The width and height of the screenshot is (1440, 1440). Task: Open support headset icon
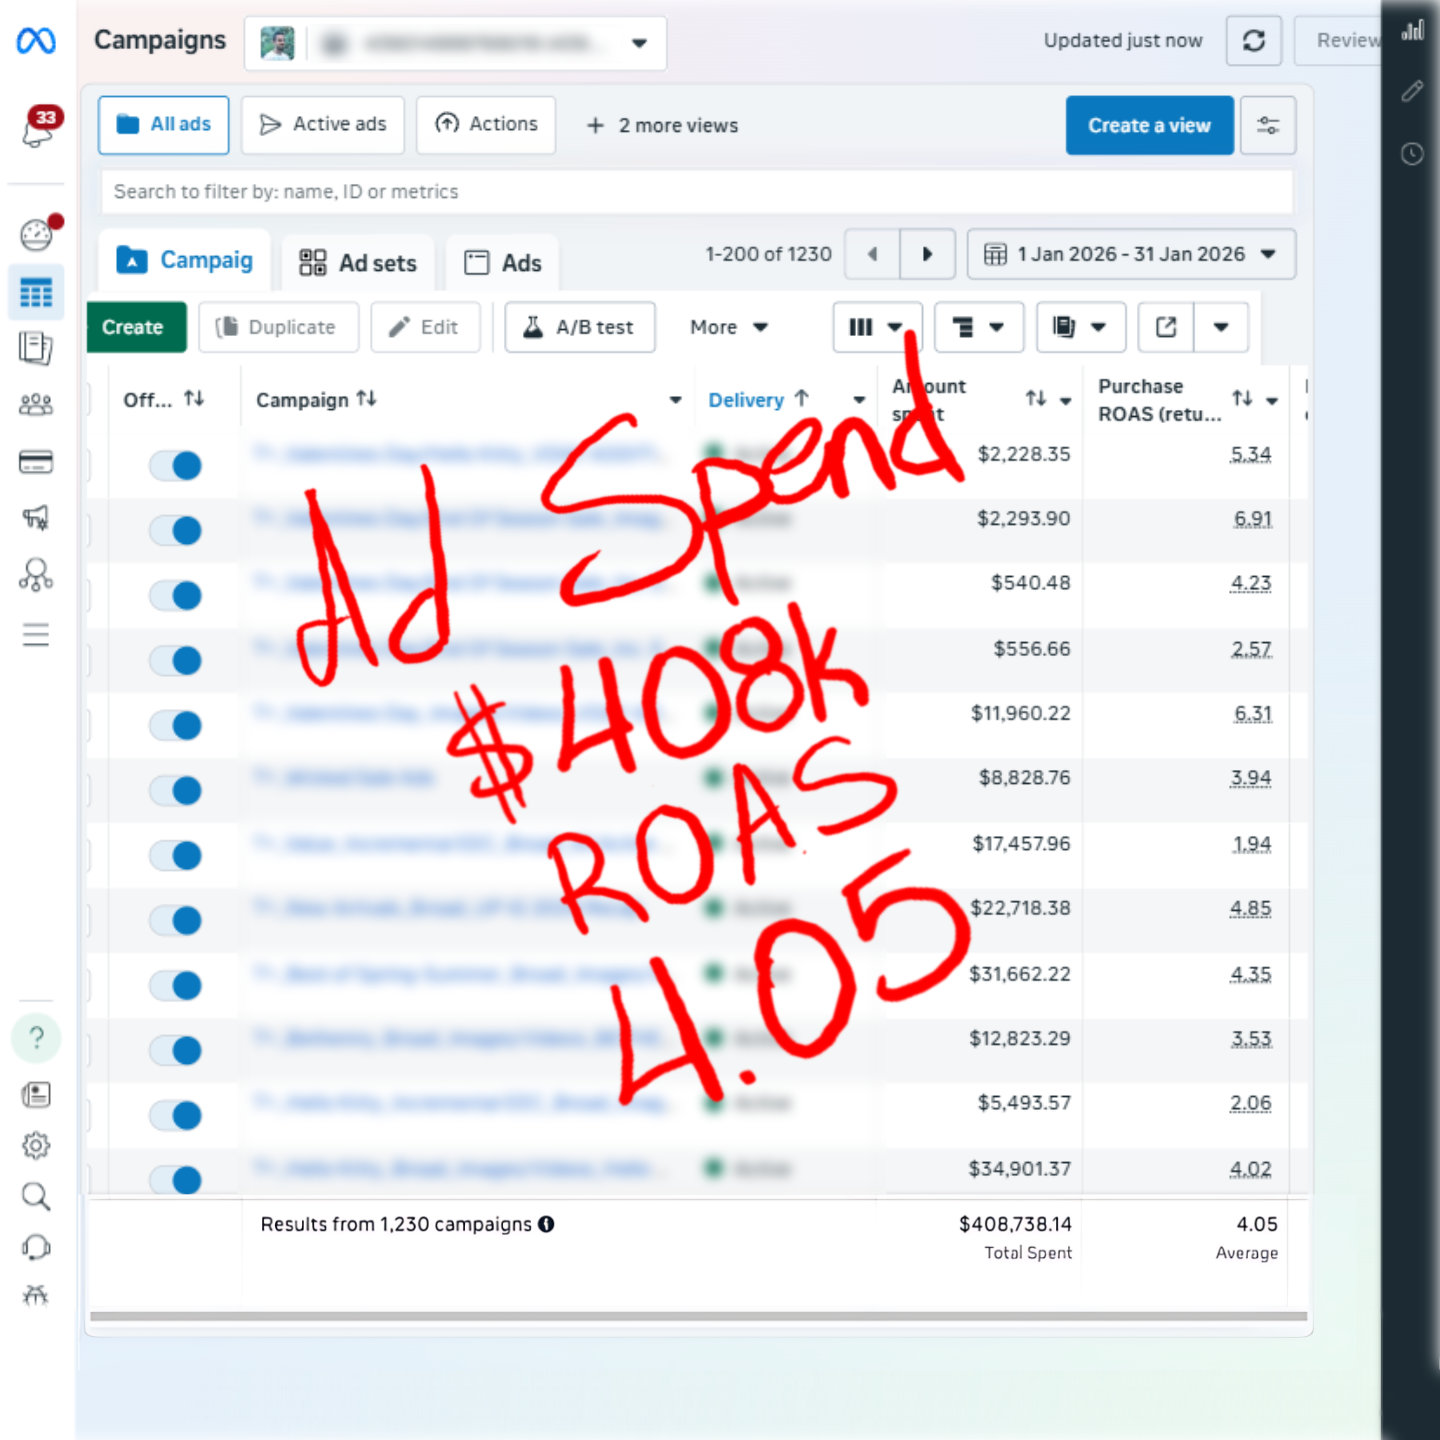click(36, 1247)
